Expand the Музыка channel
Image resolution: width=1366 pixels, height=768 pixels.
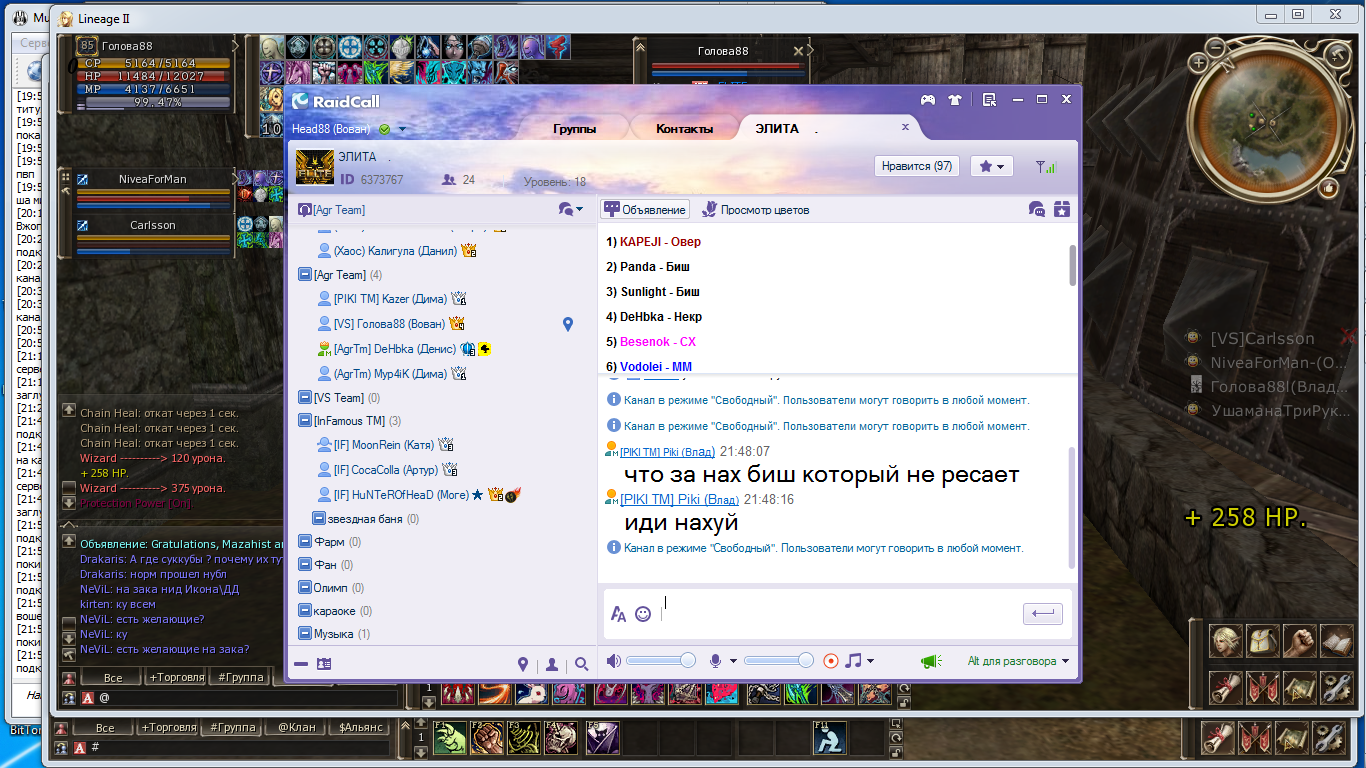click(305, 634)
